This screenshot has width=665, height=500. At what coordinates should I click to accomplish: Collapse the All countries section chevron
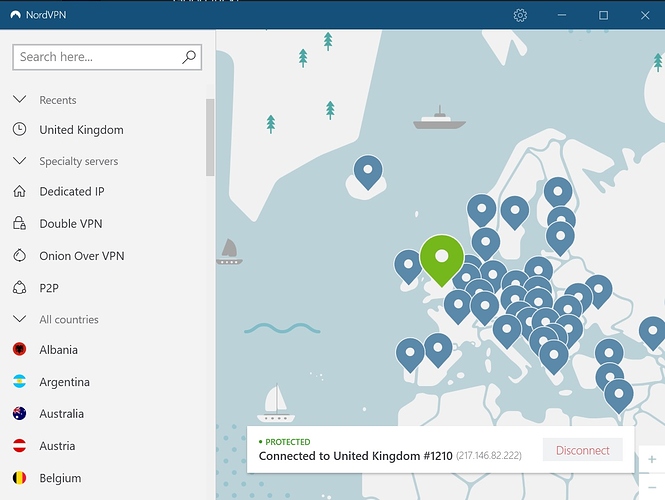pos(20,318)
